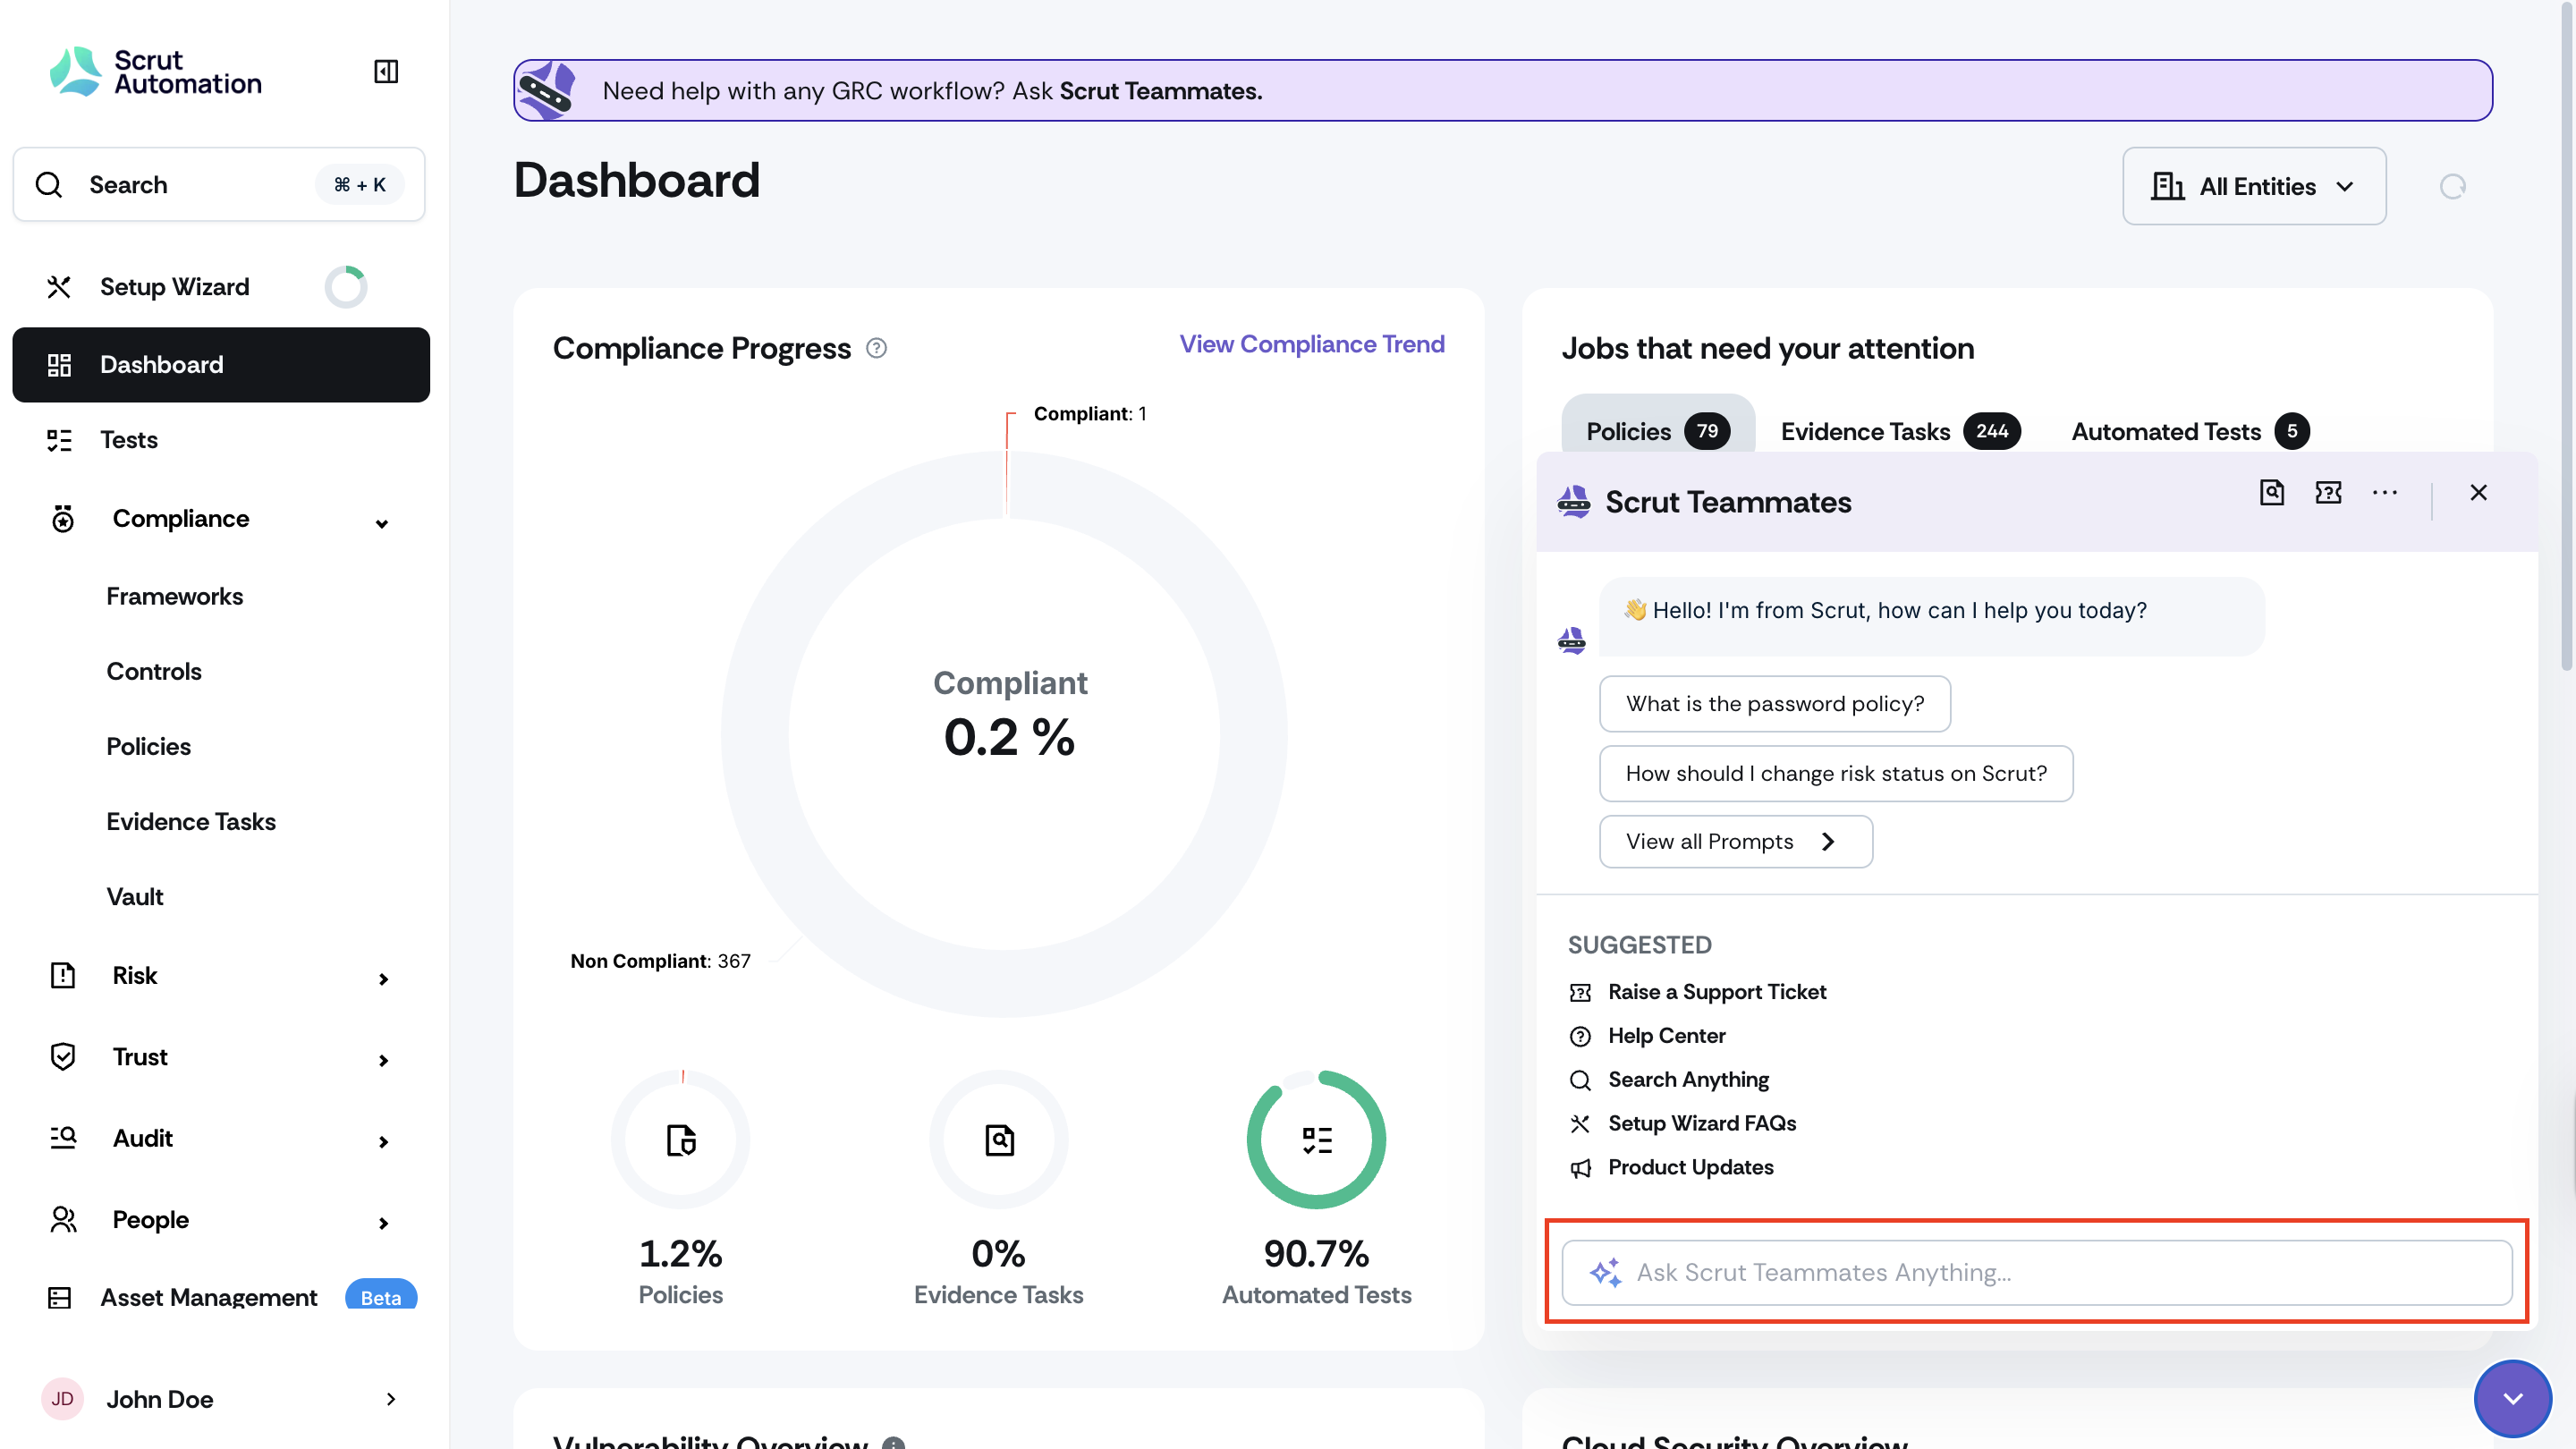Click the purple chevron-down floating button
Screen dimensions: 2576x1449
click(2512, 1398)
